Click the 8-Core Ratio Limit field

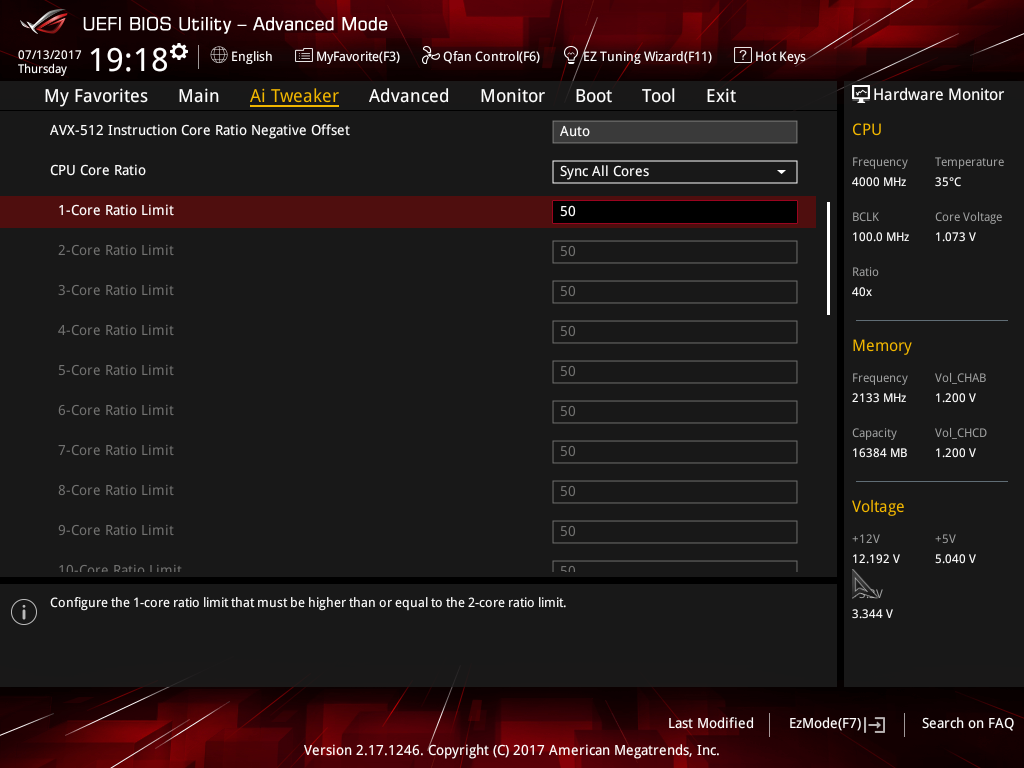(675, 492)
